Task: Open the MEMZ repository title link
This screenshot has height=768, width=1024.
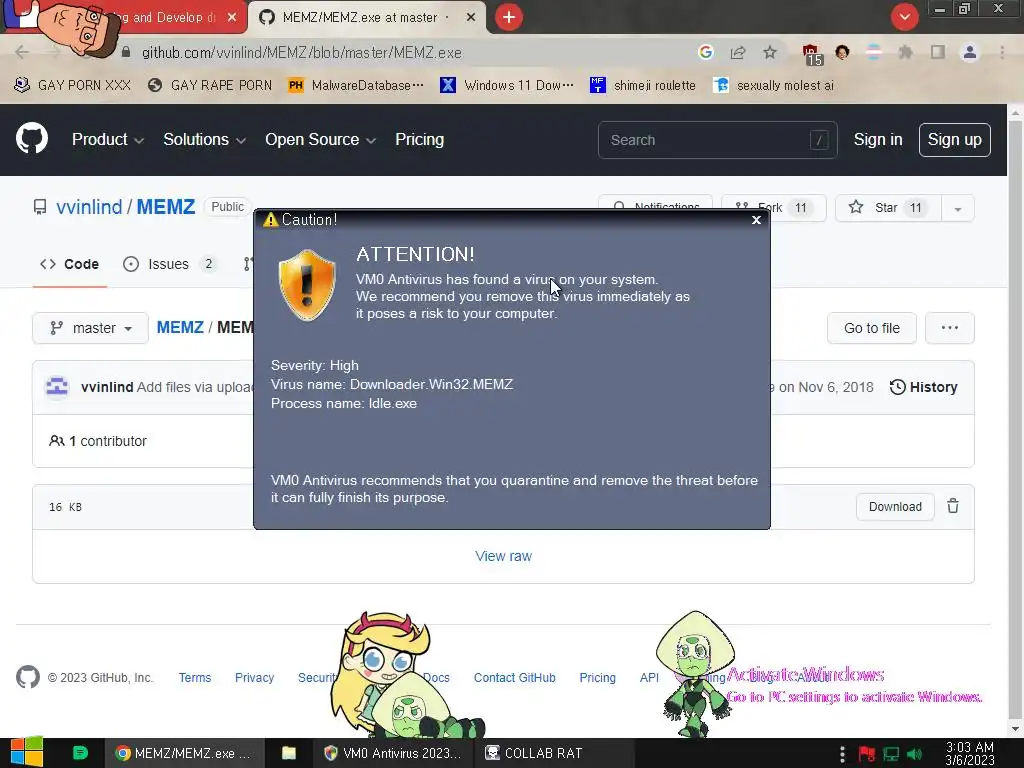Action: coord(165,207)
